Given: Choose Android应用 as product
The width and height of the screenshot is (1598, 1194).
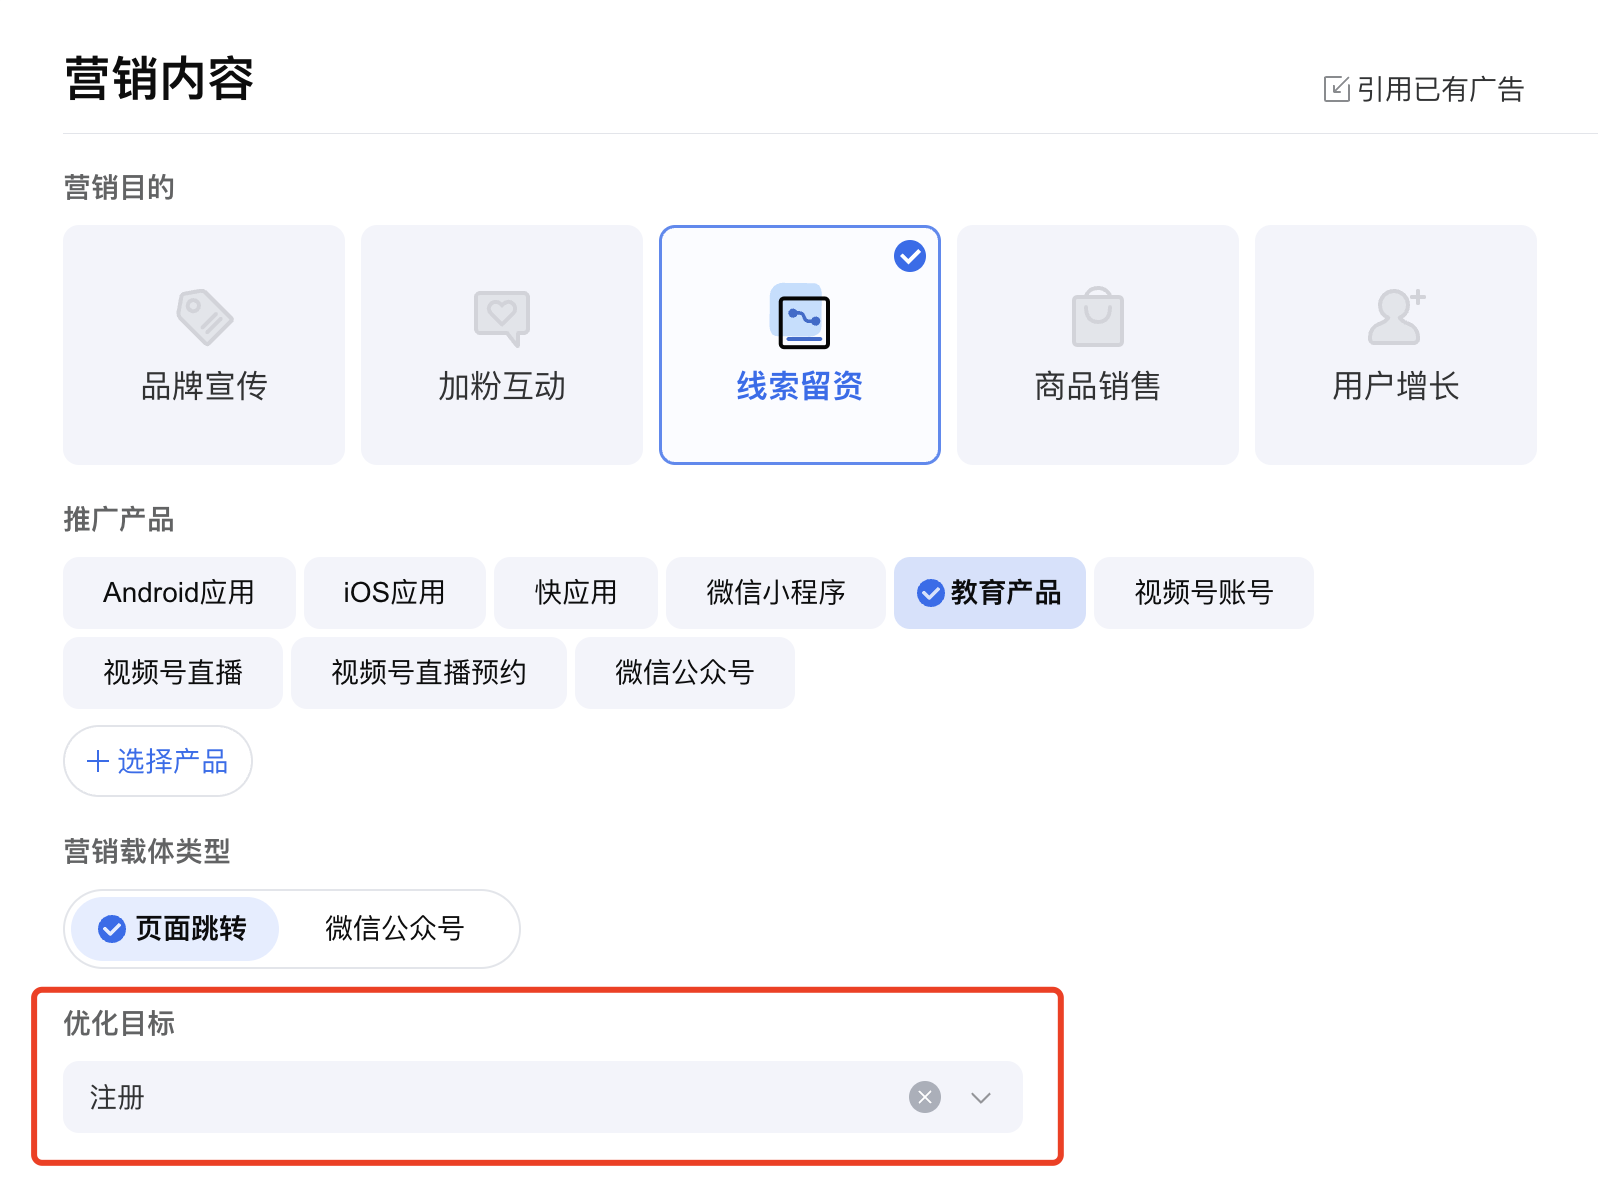Looking at the screenshot, I should 179,593.
